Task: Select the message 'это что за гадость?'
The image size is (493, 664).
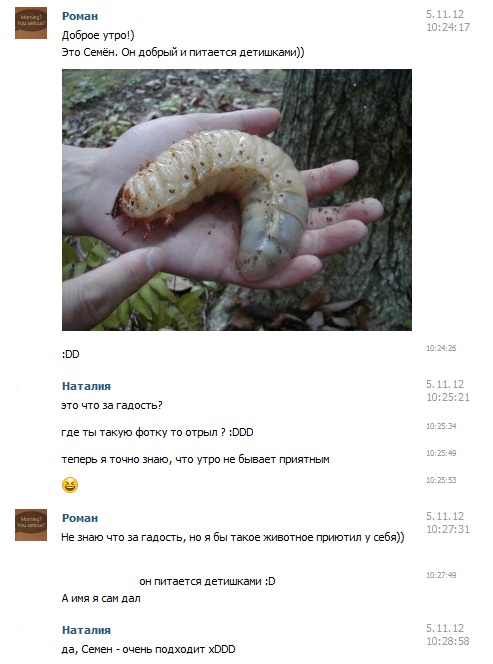Action: [112, 406]
